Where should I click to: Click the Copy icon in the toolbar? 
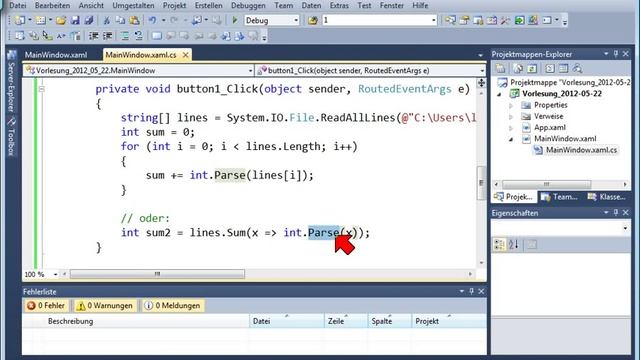(120, 20)
